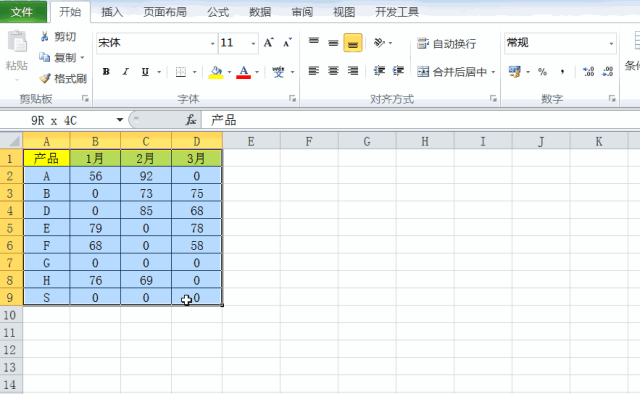Click cell A1 containing 产品
This screenshot has height=394, width=640.
pos(46,158)
